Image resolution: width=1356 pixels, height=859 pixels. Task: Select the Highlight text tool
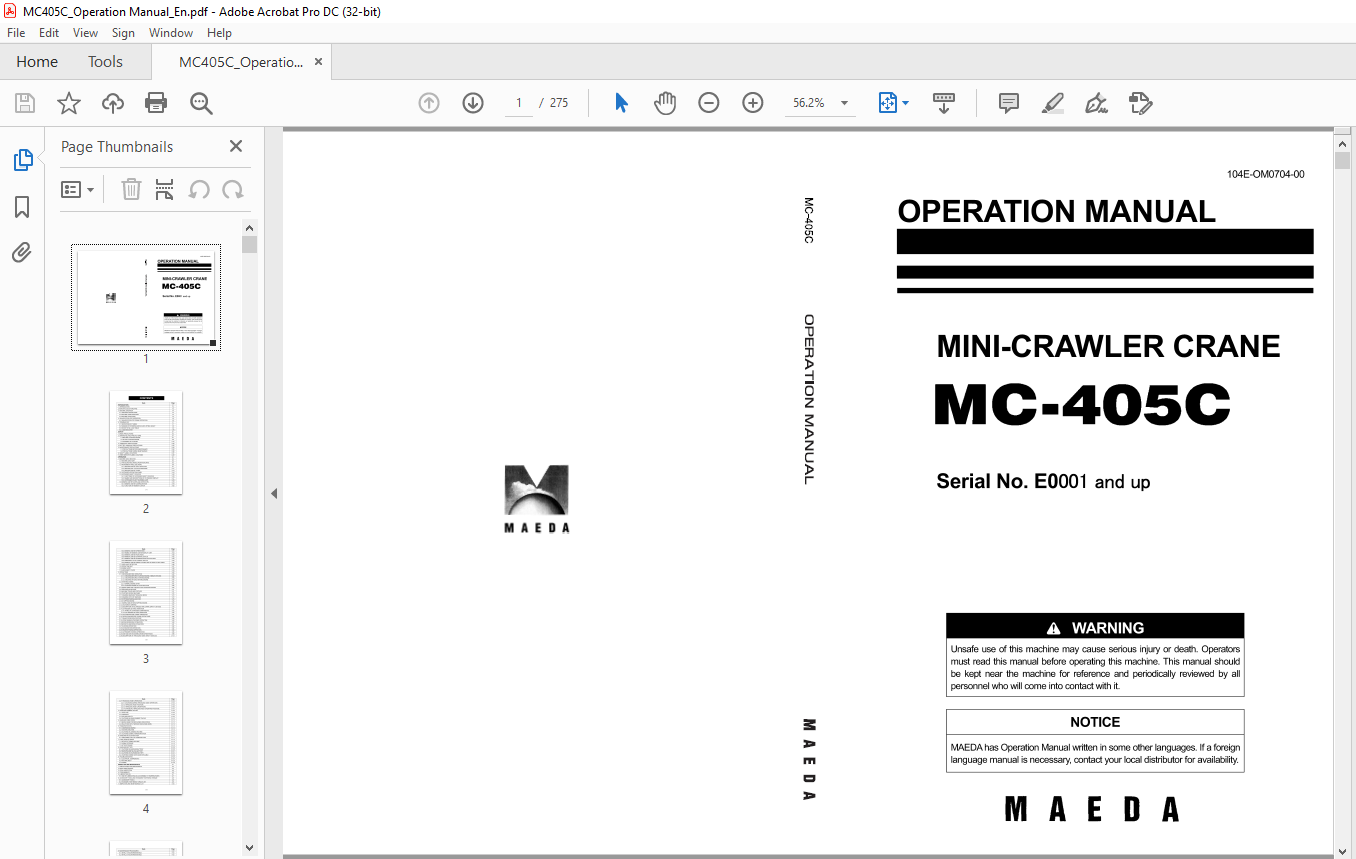click(1052, 103)
